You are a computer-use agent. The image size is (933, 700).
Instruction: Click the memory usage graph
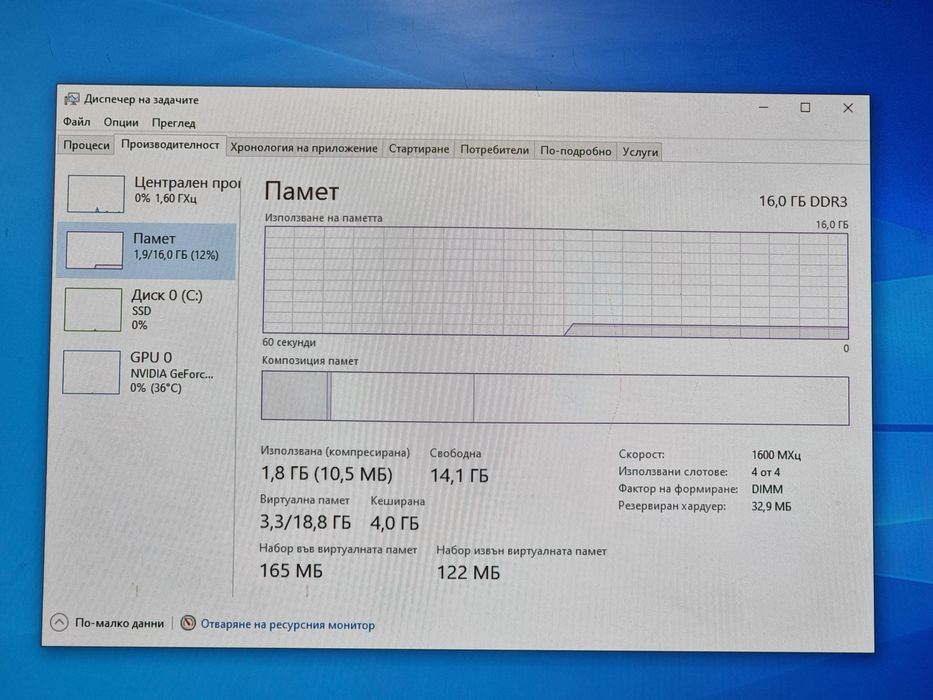(x=556, y=283)
